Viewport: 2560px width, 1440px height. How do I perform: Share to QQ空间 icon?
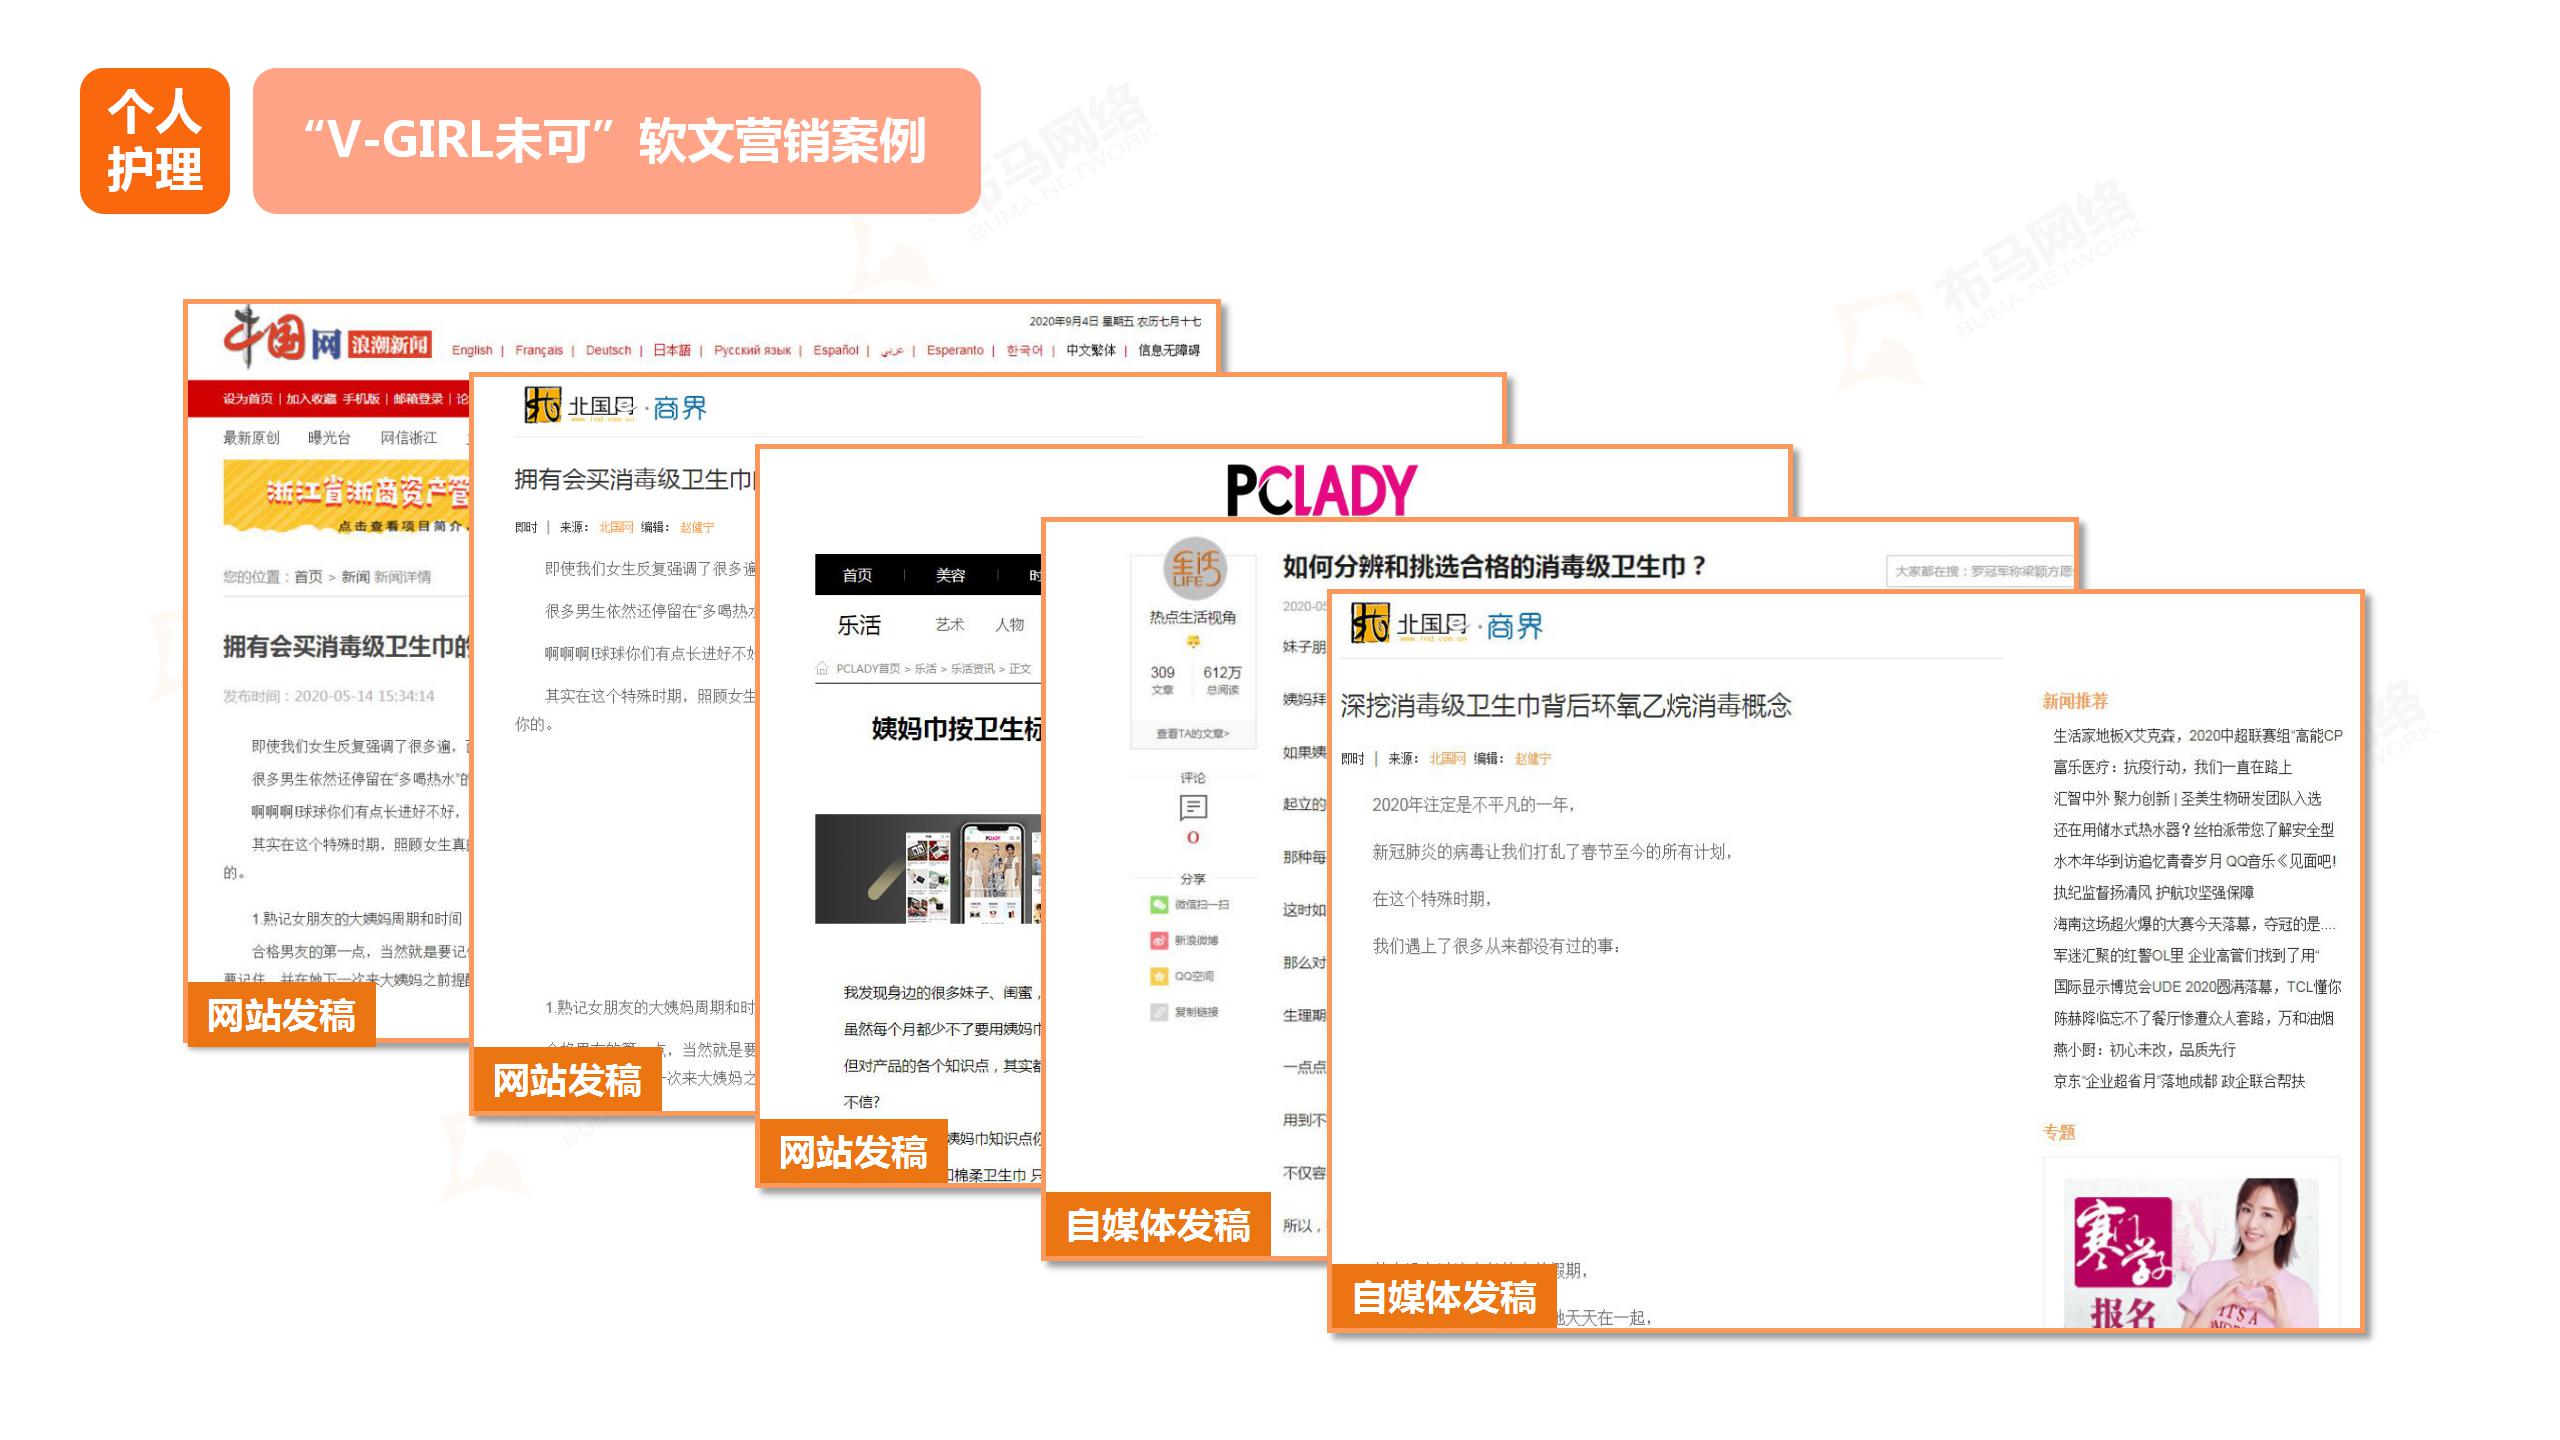(1159, 976)
